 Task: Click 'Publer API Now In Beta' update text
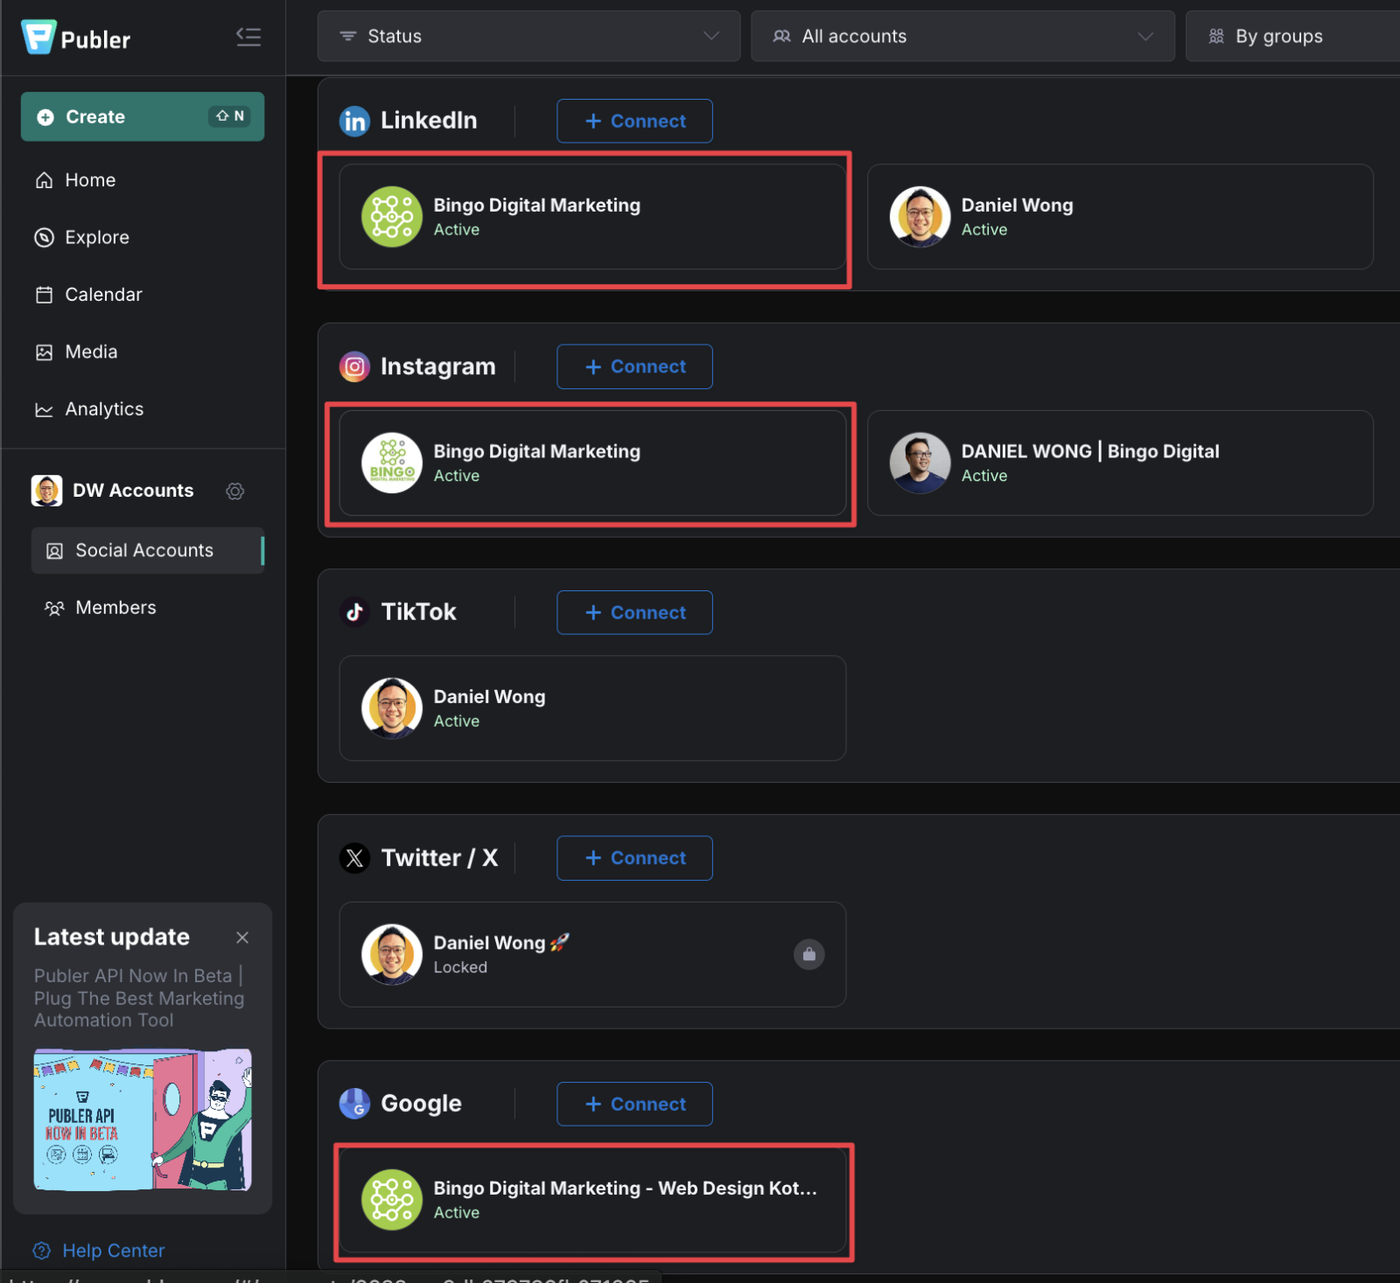pyautogui.click(x=139, y=998)
